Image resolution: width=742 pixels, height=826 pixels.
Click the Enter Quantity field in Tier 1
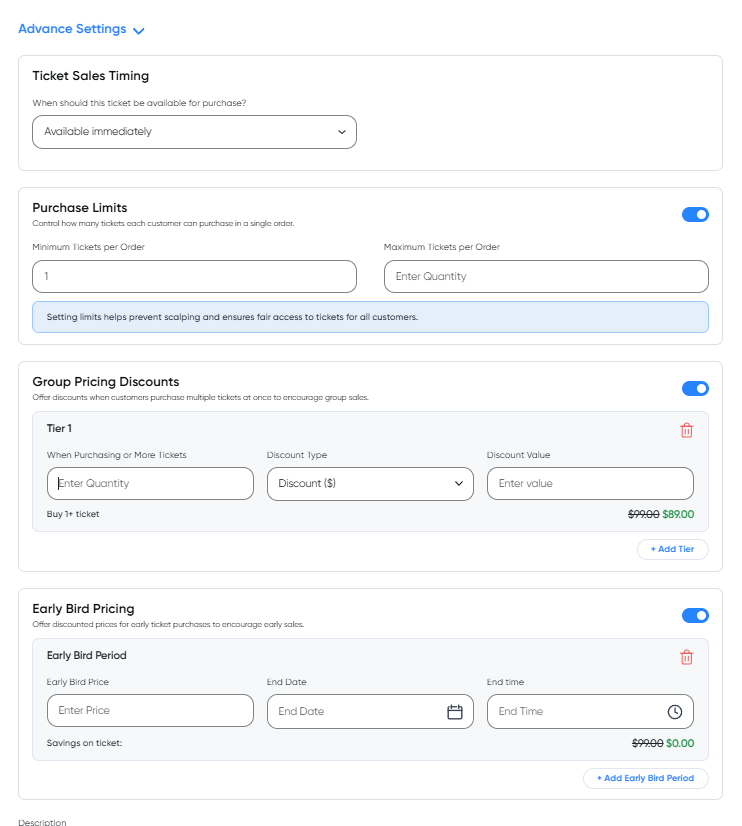click(x=150, y=483)
